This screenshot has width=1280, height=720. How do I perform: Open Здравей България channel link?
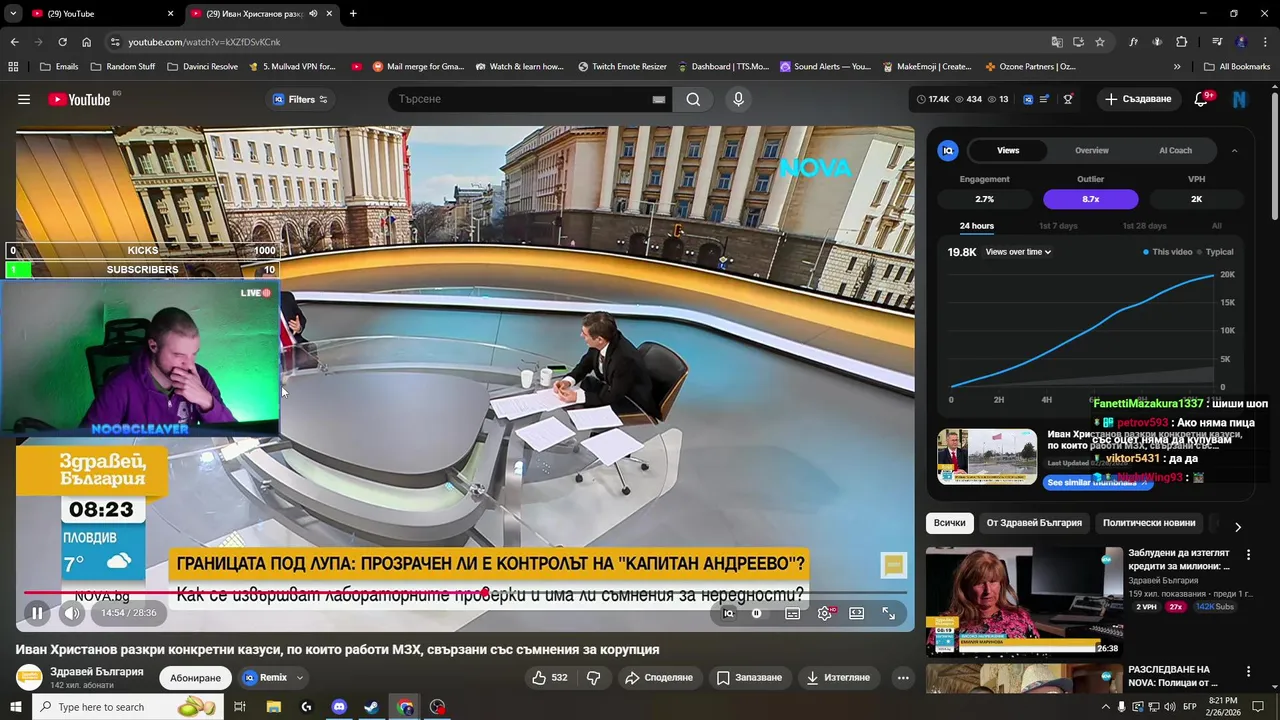click(x=97, y=672)
